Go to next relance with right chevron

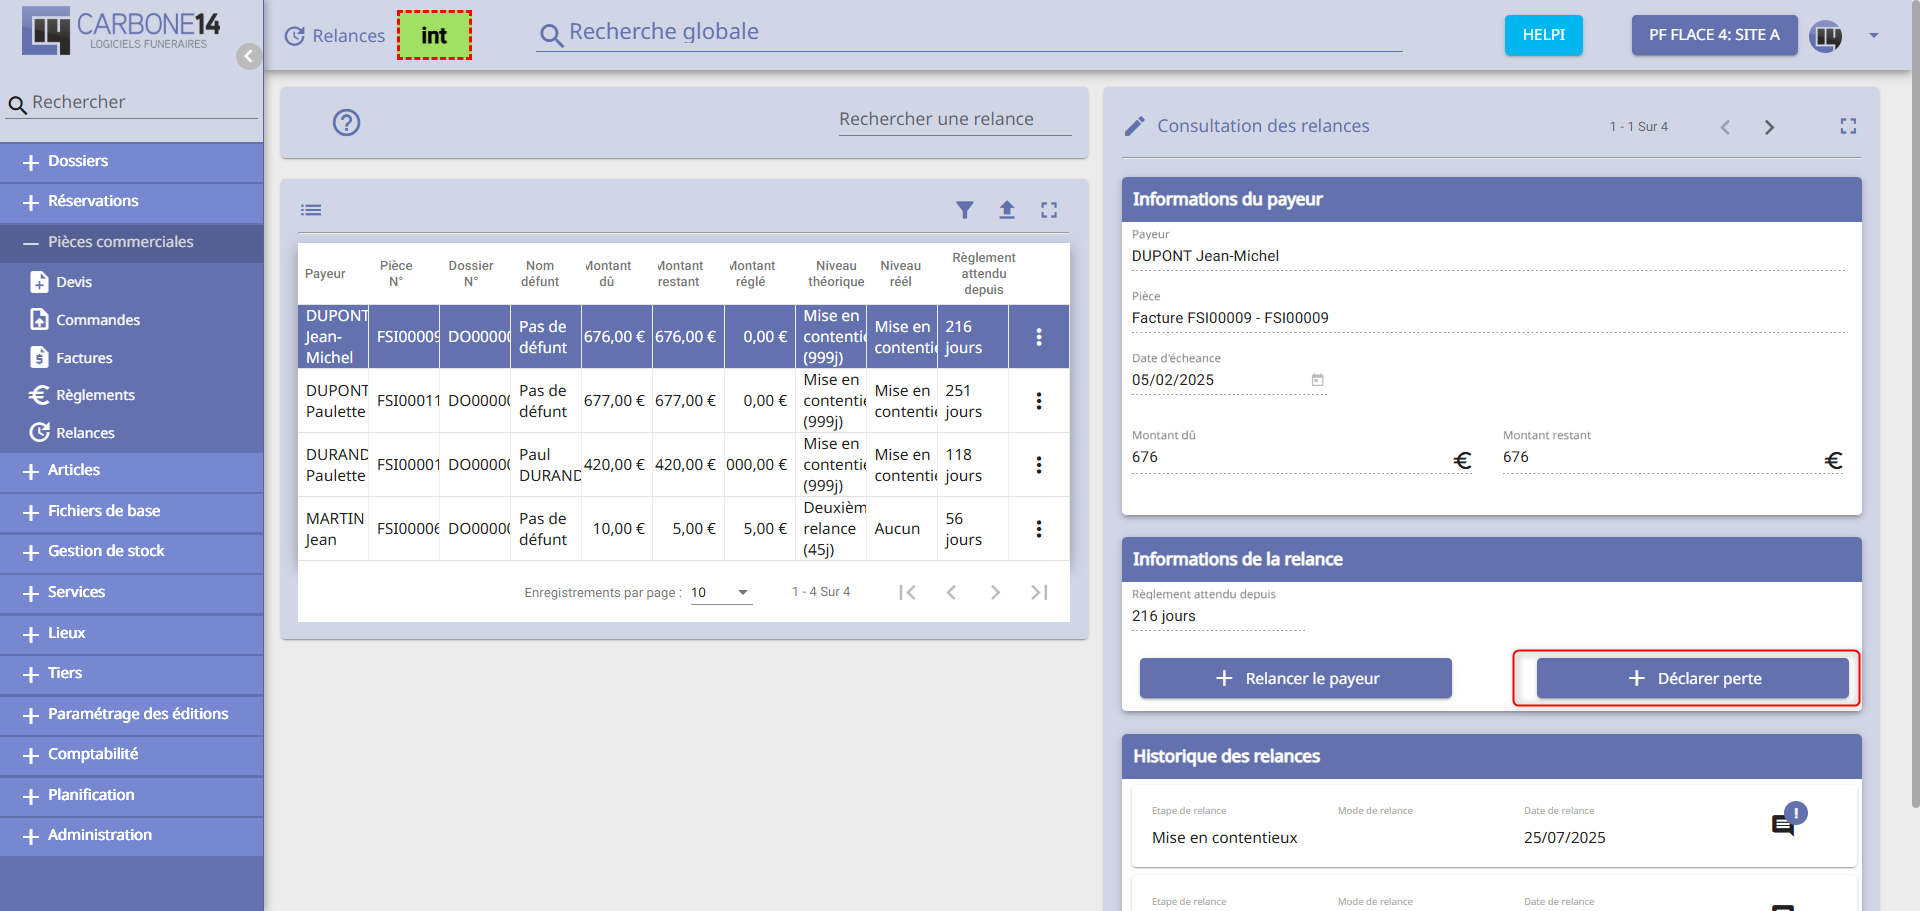pos(1769,127)
